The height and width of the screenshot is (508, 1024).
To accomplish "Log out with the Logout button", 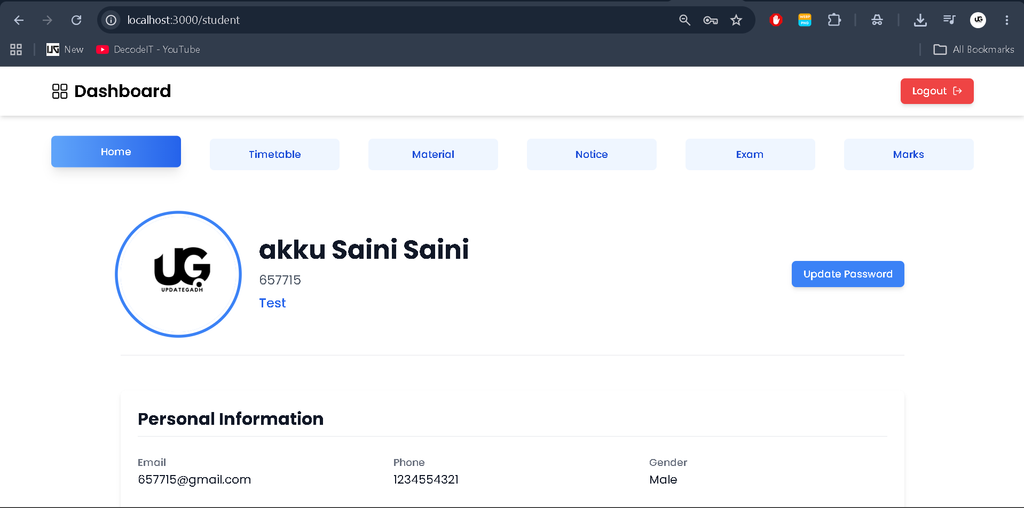I will click(936, 91).
